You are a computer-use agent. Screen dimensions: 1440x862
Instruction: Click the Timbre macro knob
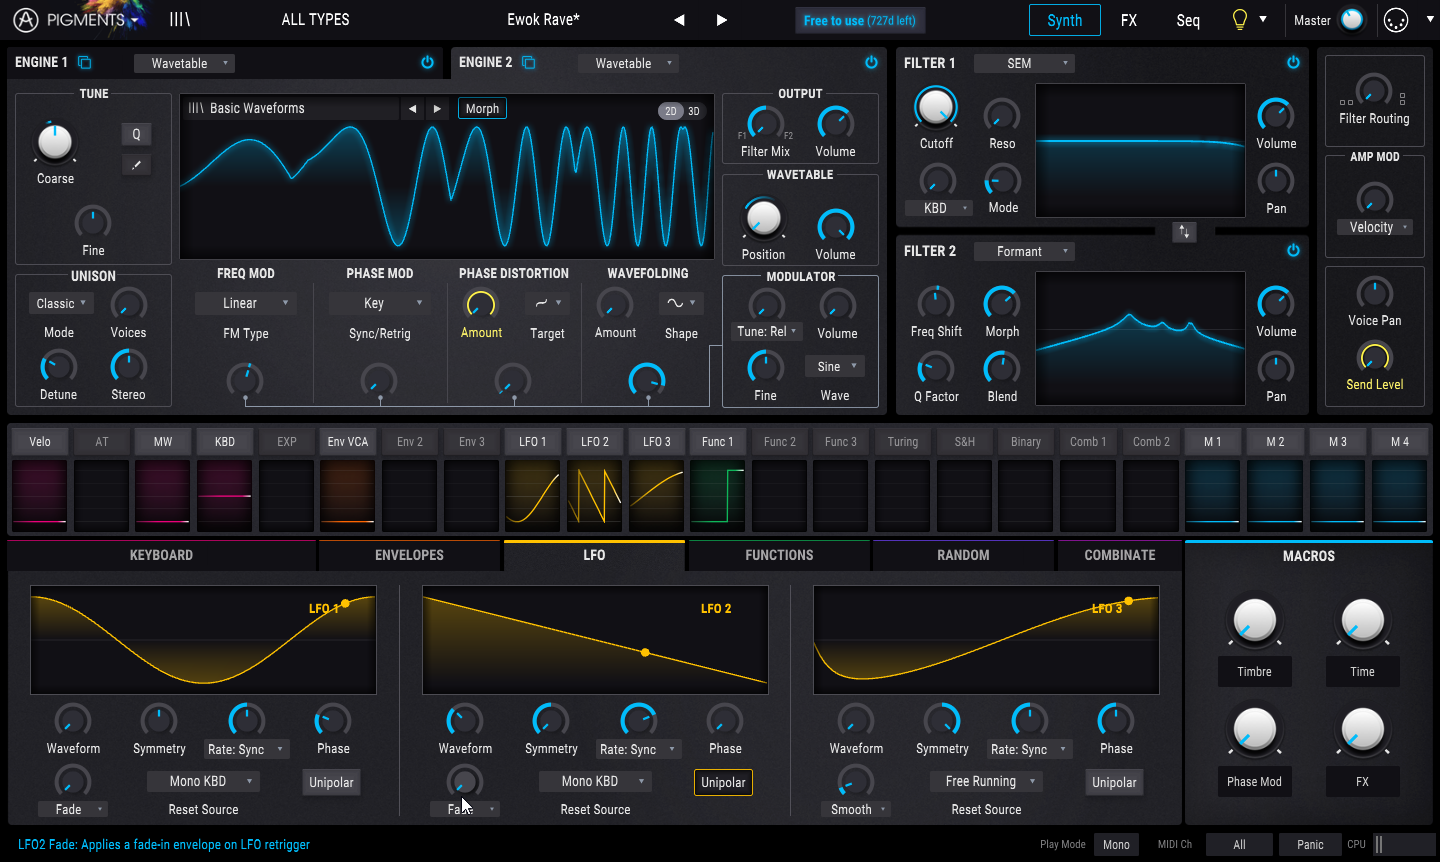pos(1254,620)
